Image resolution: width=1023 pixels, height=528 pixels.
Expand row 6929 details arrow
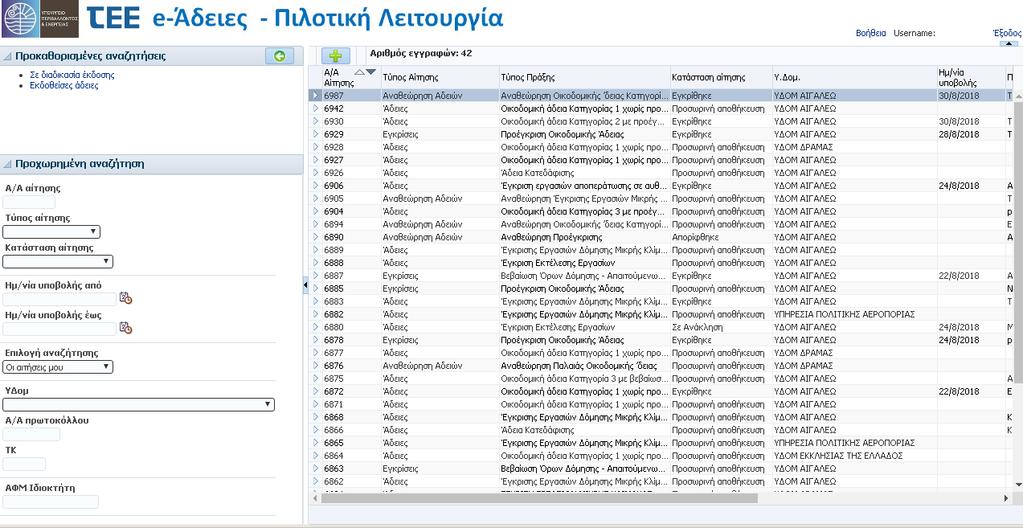click(315, 134)
